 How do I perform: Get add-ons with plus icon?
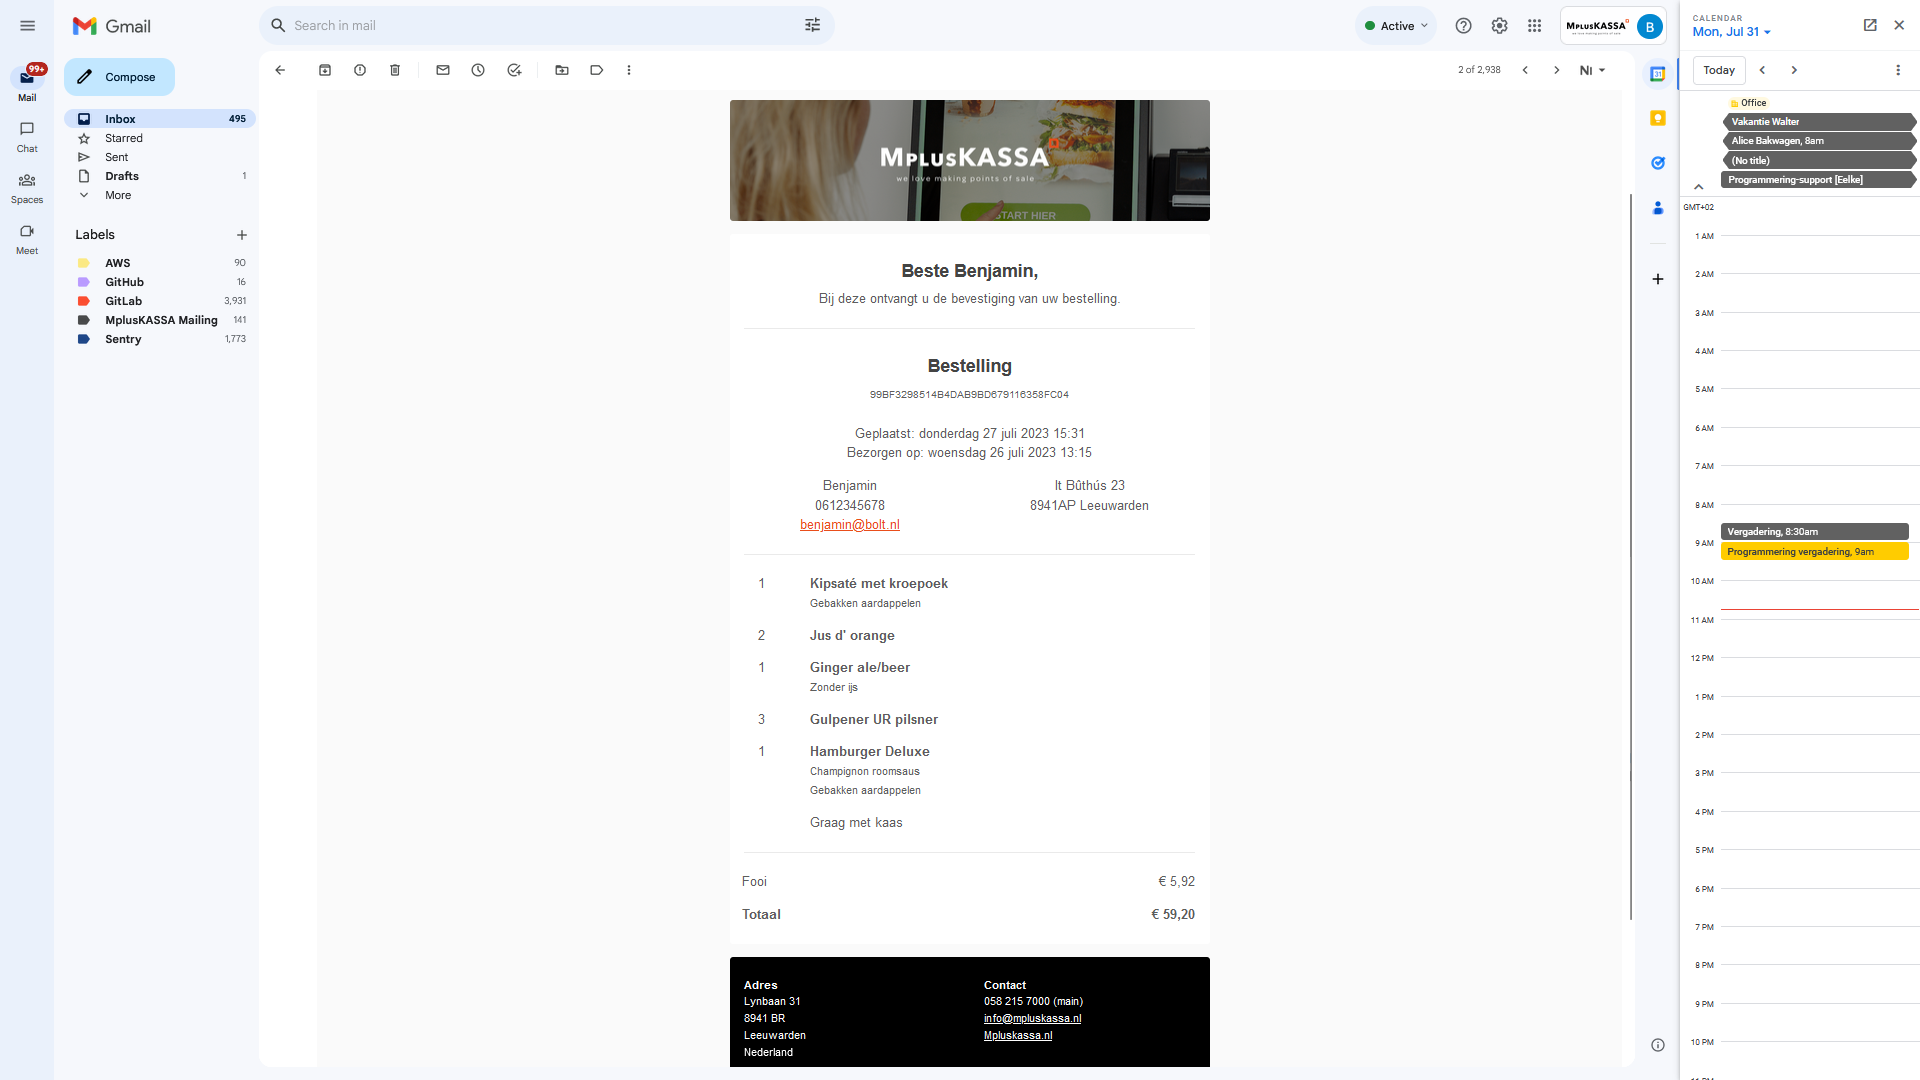coord(1658,279)
